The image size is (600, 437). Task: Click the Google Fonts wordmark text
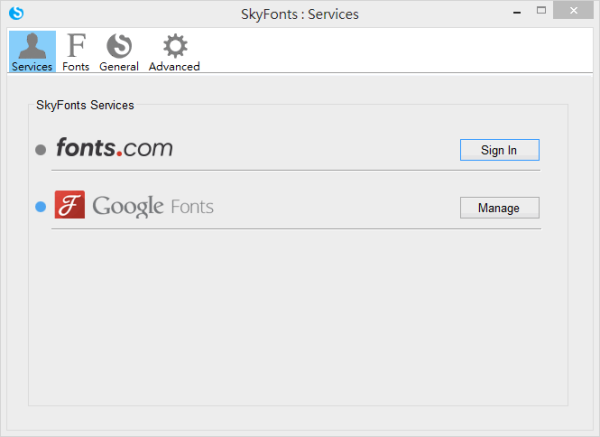pos(152,207)
